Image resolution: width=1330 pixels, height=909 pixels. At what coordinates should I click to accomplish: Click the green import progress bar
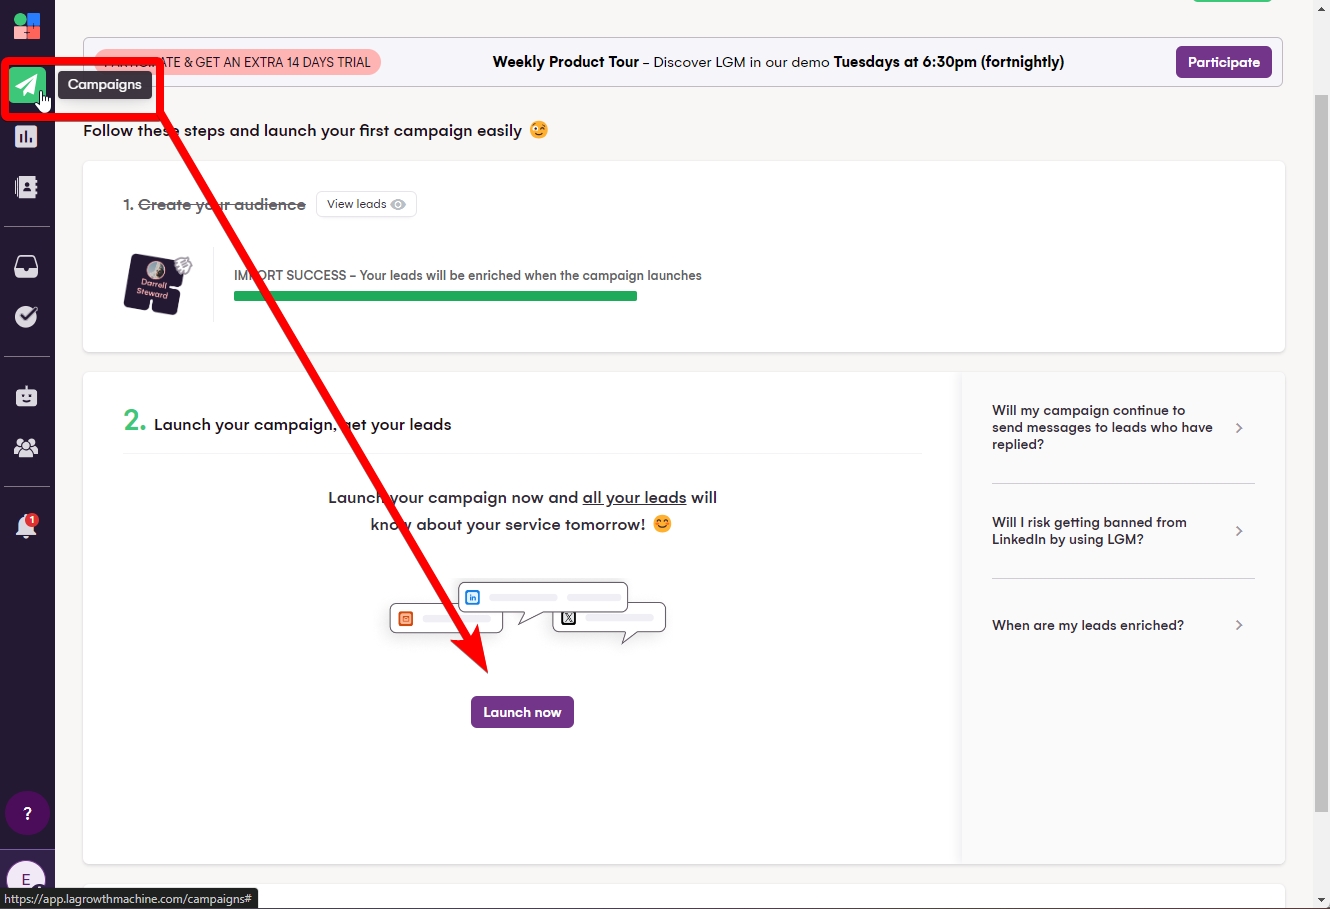435,296
